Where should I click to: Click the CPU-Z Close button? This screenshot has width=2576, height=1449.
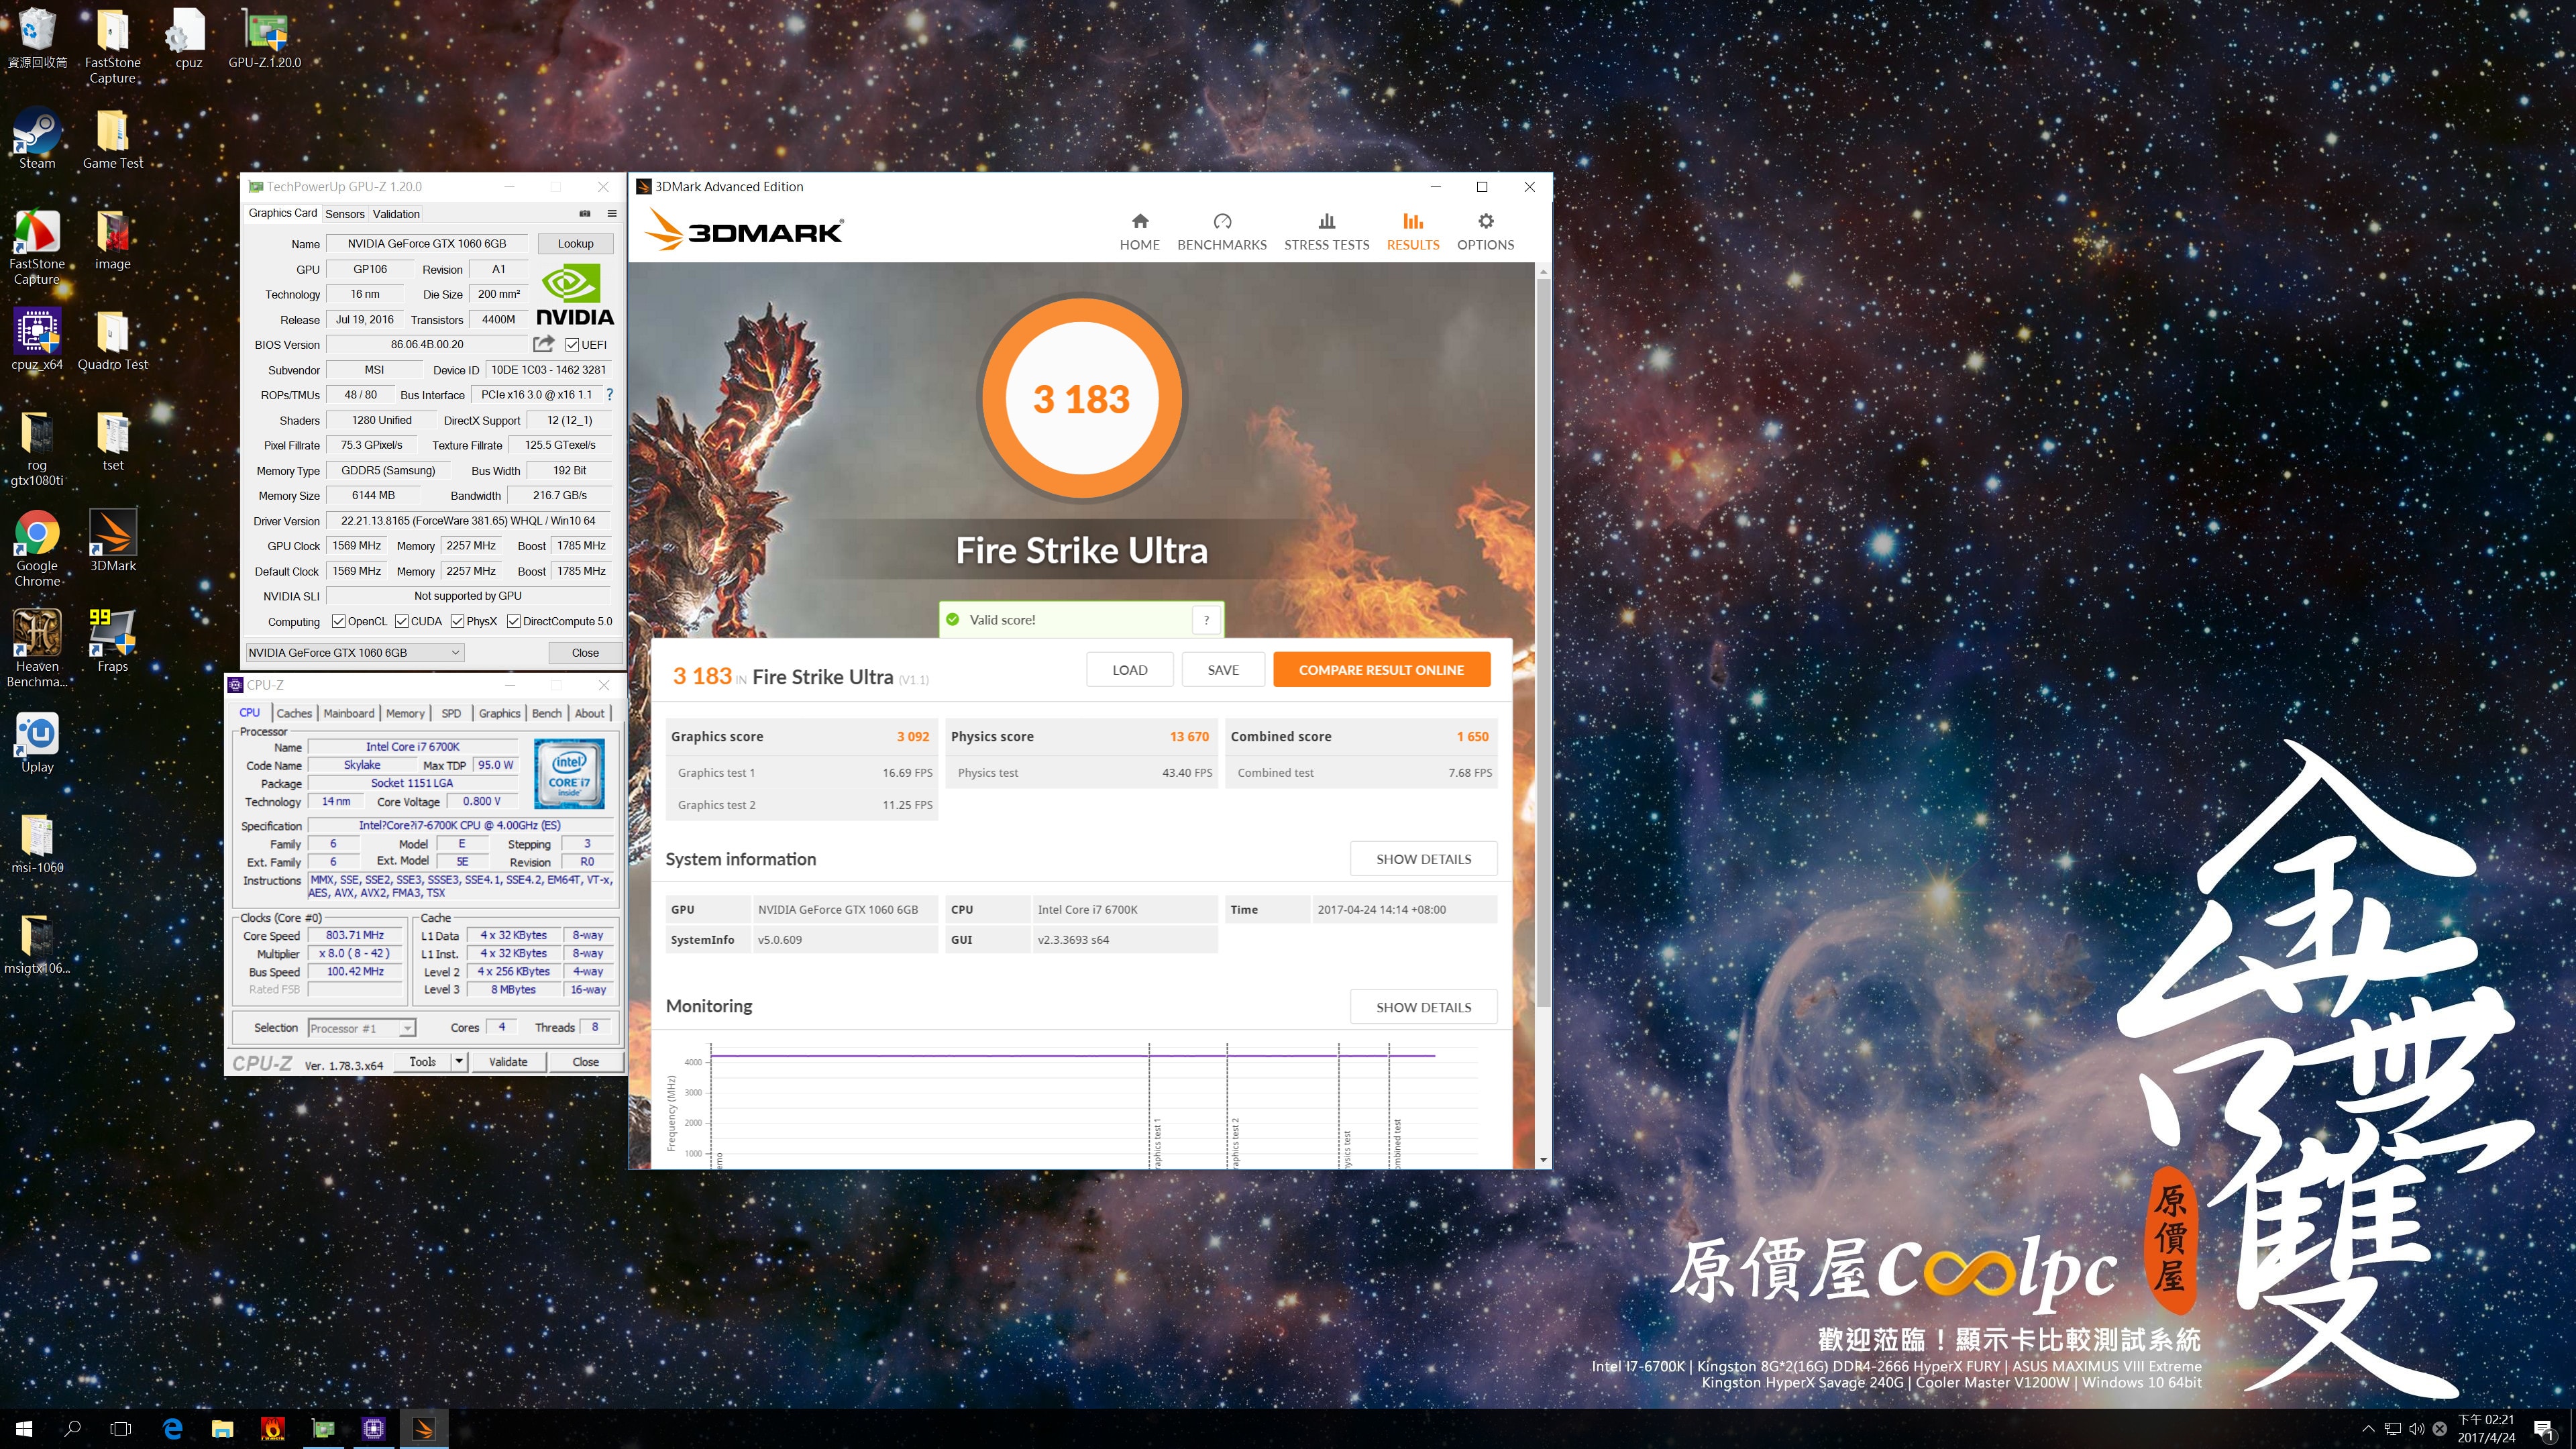[585, 1062]
